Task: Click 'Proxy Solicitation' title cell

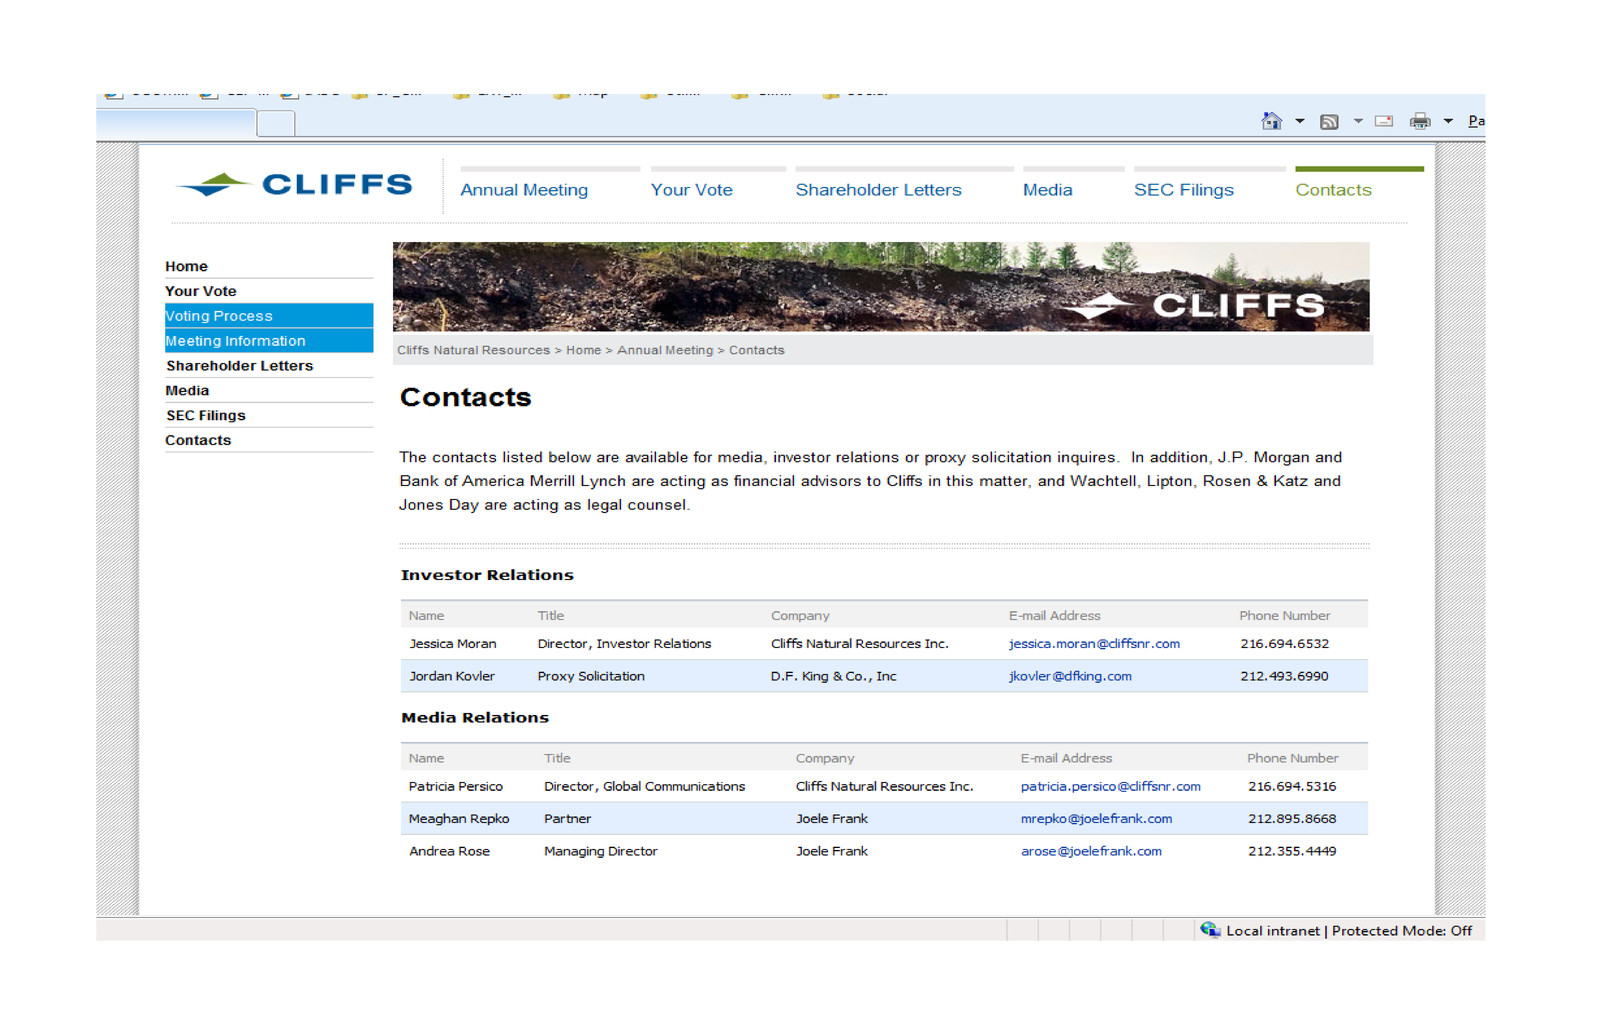Action: [591, 676]
